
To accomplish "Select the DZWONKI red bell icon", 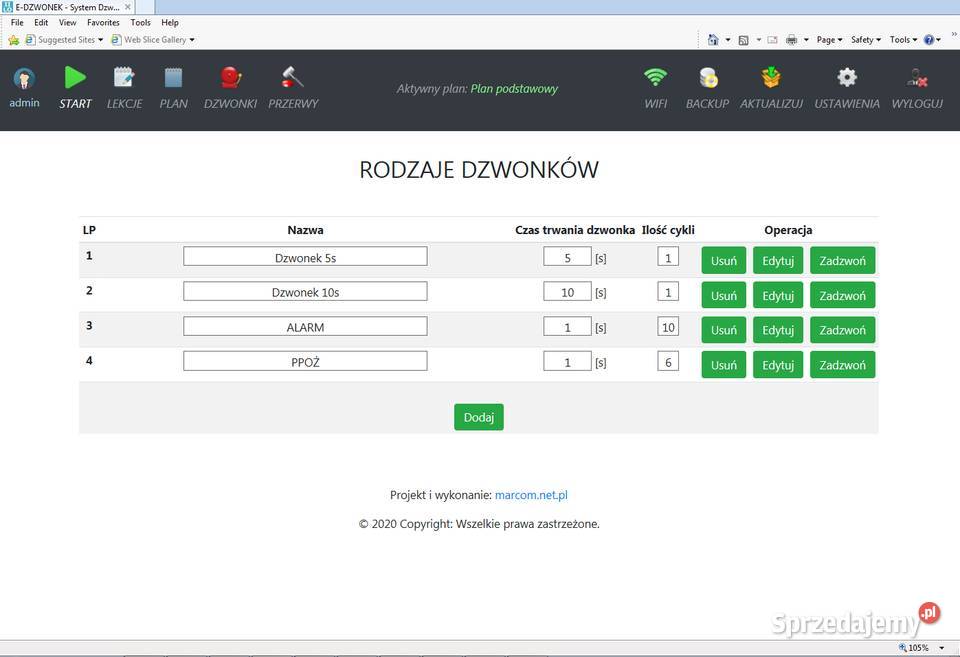I will click(x=230, y=78).
